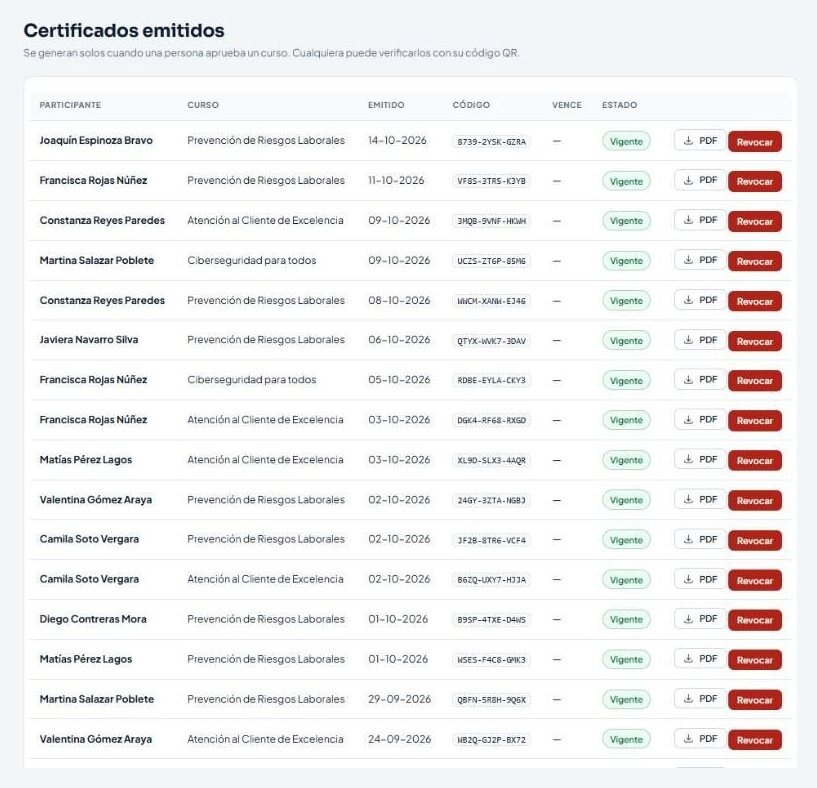Download PDF for Matías Pérez Lagos 01-10-2026 certificate
Viewport: 817px width, 788px height.
pyautogui.click(x=700, y=659)
